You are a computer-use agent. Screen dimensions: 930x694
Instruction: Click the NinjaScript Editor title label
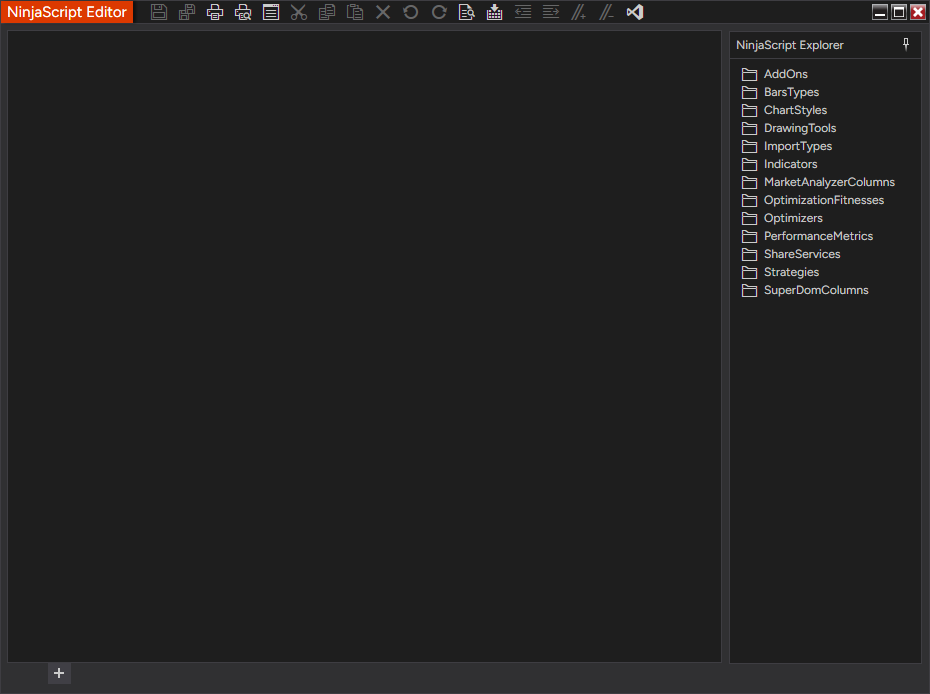[67, 12]
